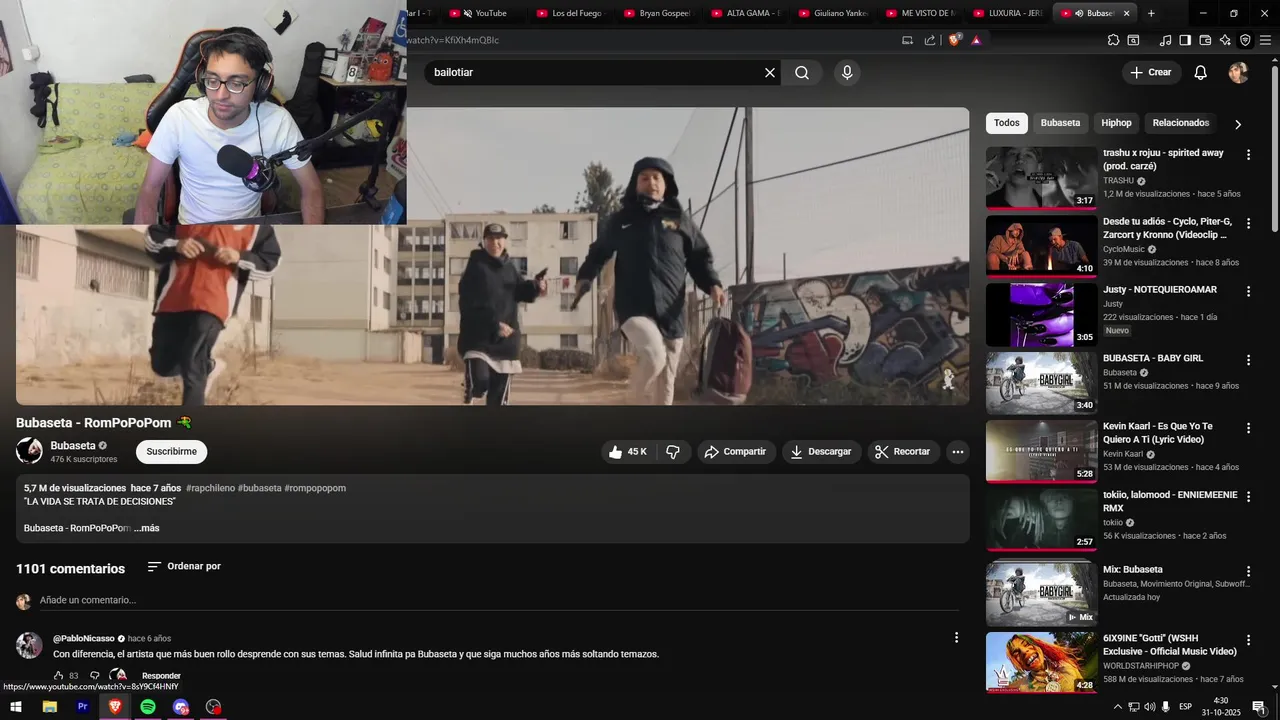Open Brave VPN shield icon
This screenshot has height=720, width=1280.
[1245, 40]
